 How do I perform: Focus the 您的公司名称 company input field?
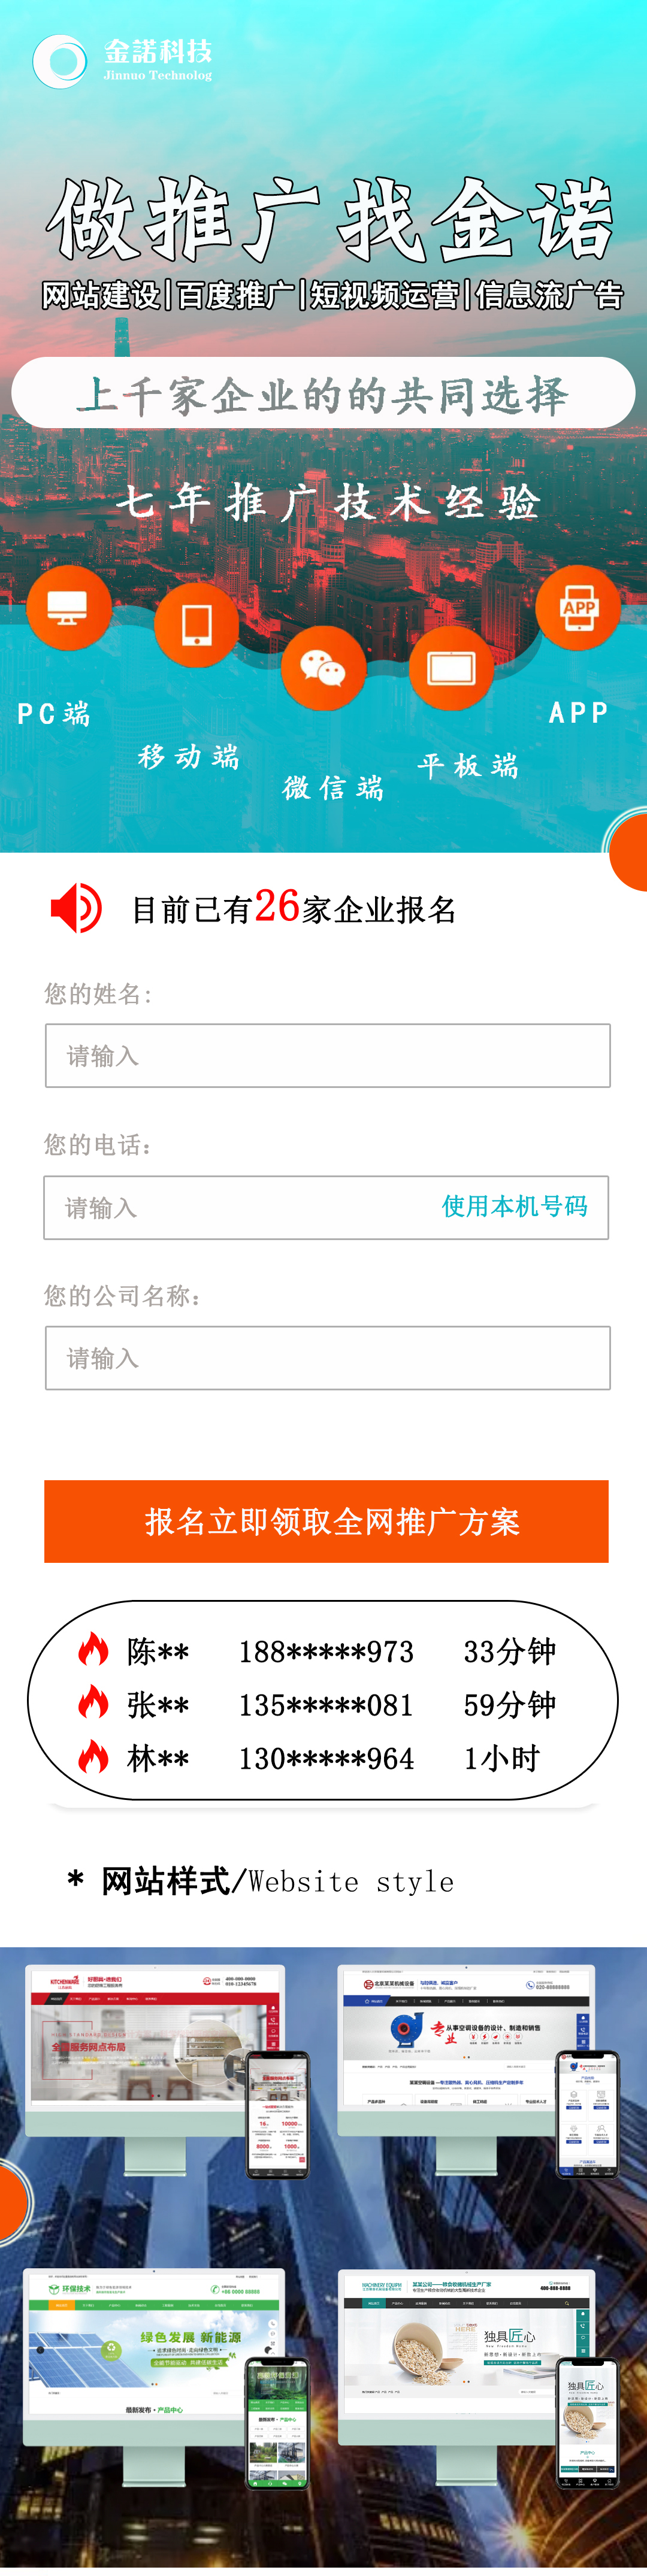[x=327, y=1357]
